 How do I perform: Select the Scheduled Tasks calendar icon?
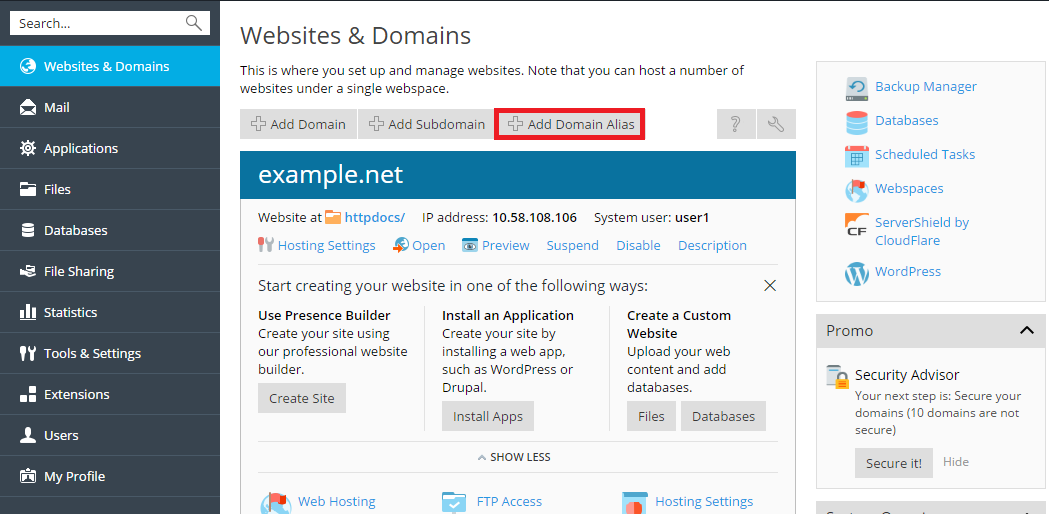point(857,155)
